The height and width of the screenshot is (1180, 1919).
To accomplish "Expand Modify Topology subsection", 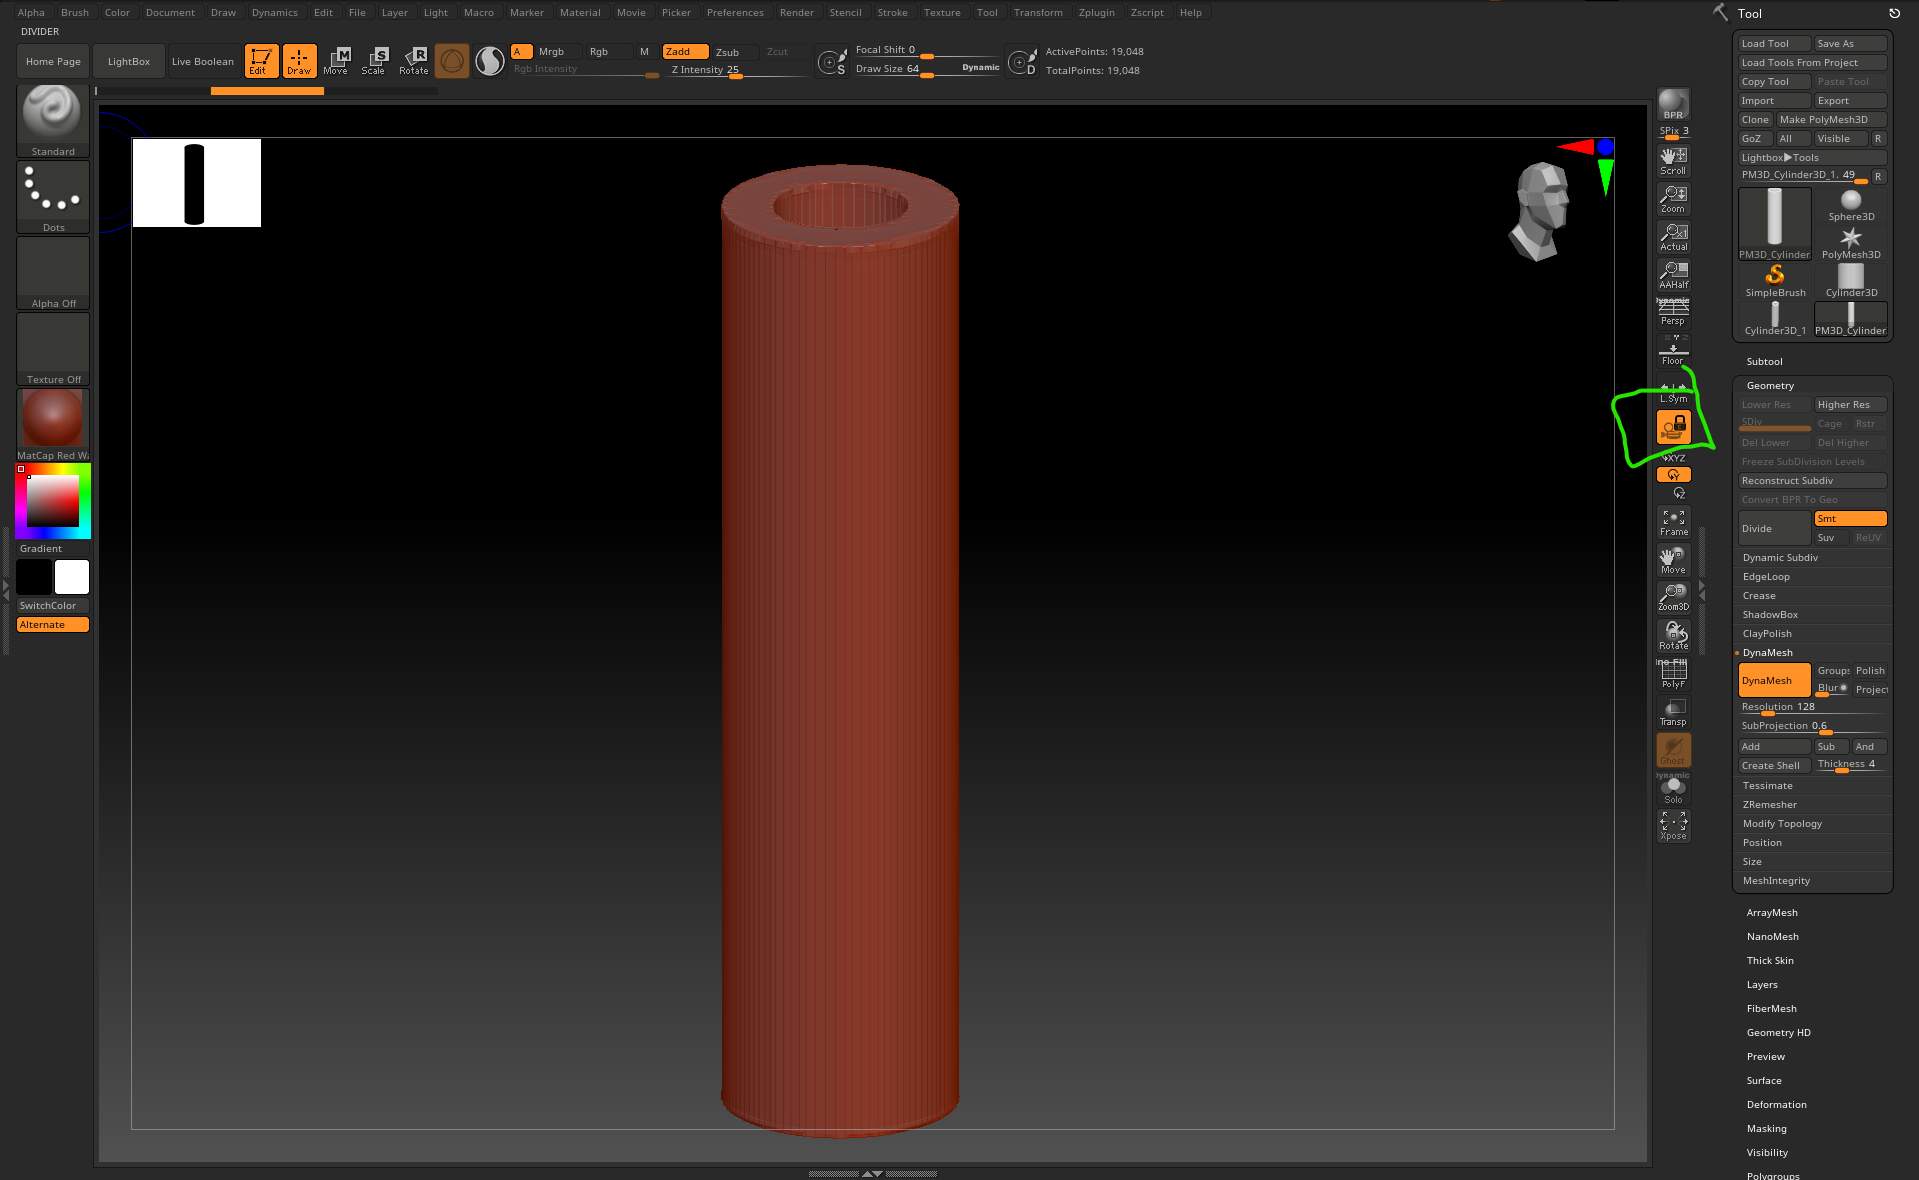I will (x=1782, y=823).
